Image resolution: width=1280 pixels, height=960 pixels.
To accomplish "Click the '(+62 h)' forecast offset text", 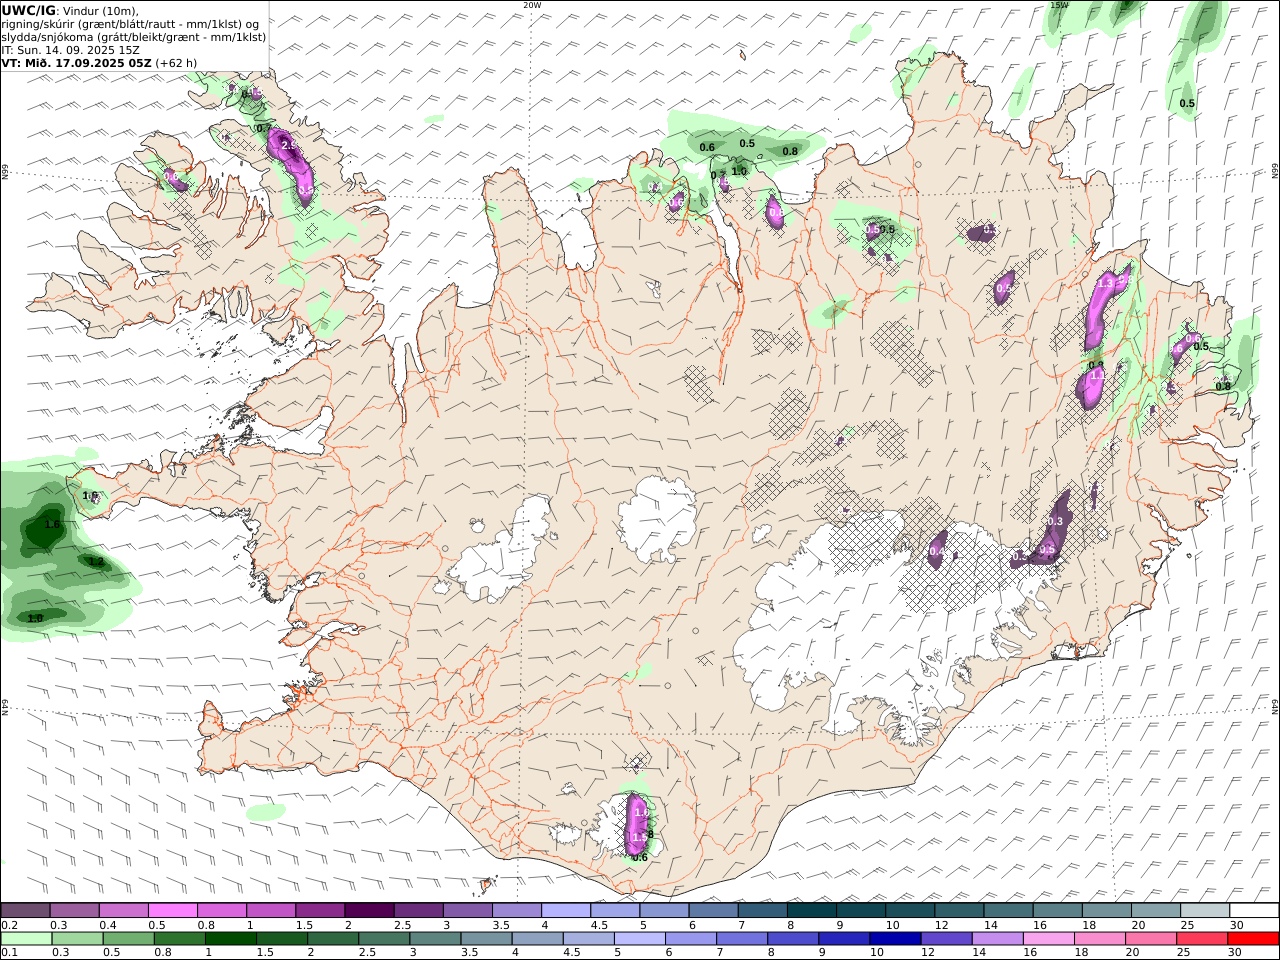I will coord(176,63).
